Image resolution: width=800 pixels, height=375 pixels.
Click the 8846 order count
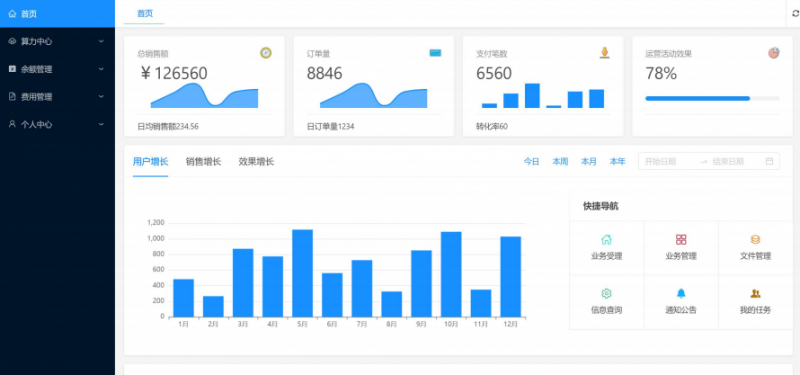[324, 73]
